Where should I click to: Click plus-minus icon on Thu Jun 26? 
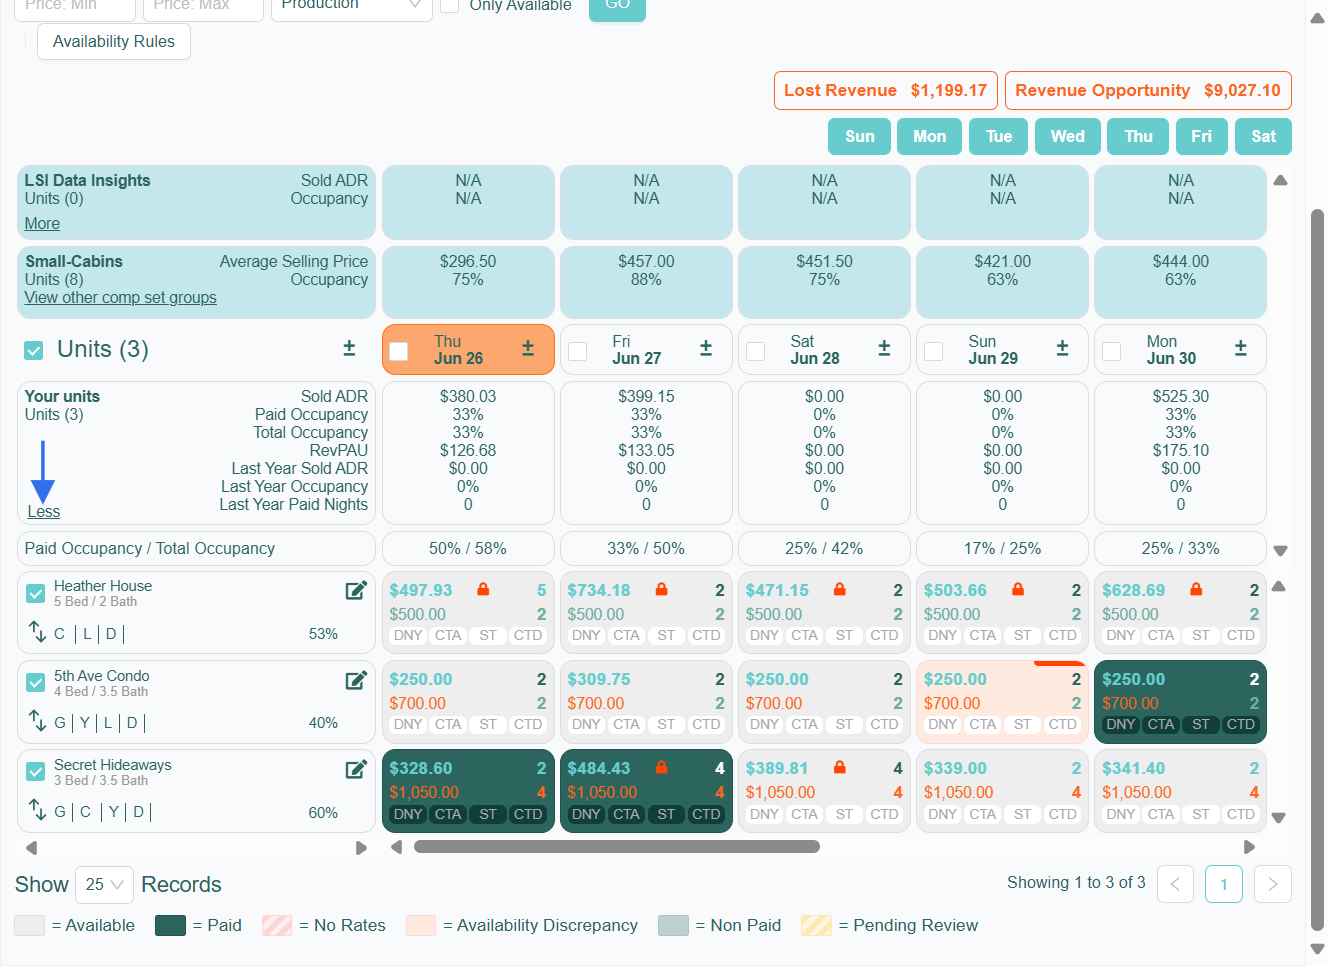[528, 348]
